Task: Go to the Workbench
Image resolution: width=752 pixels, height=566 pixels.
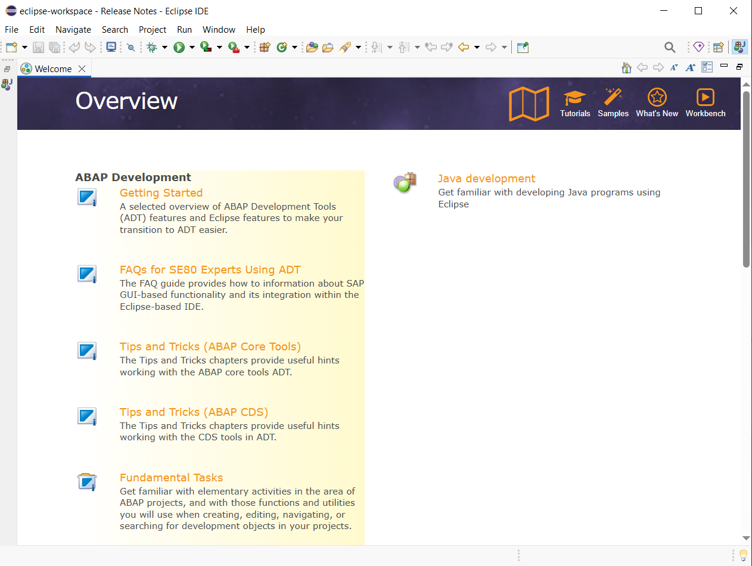Action: 705,103
